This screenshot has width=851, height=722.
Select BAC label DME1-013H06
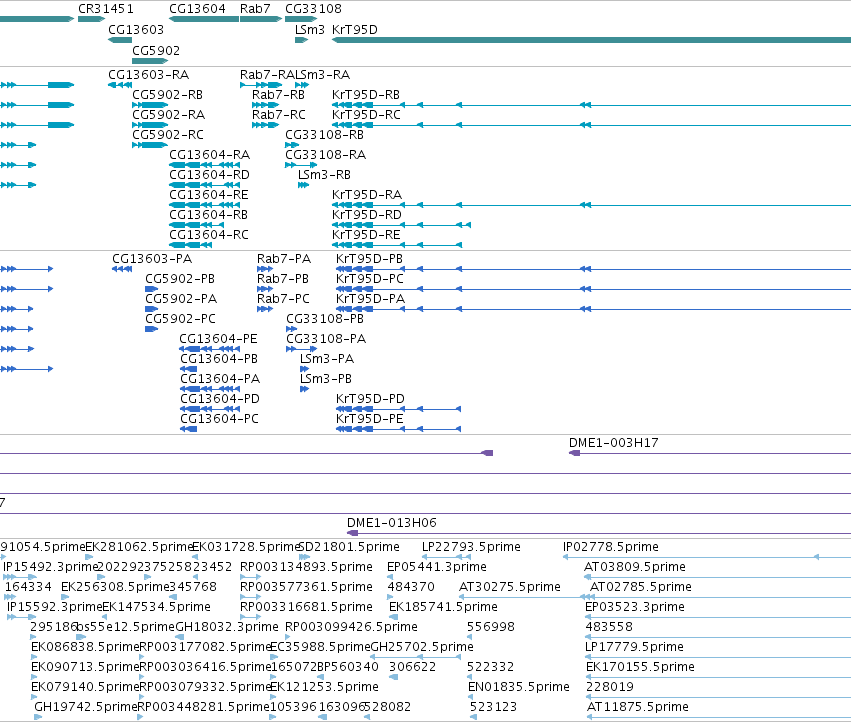coord(392,523)
